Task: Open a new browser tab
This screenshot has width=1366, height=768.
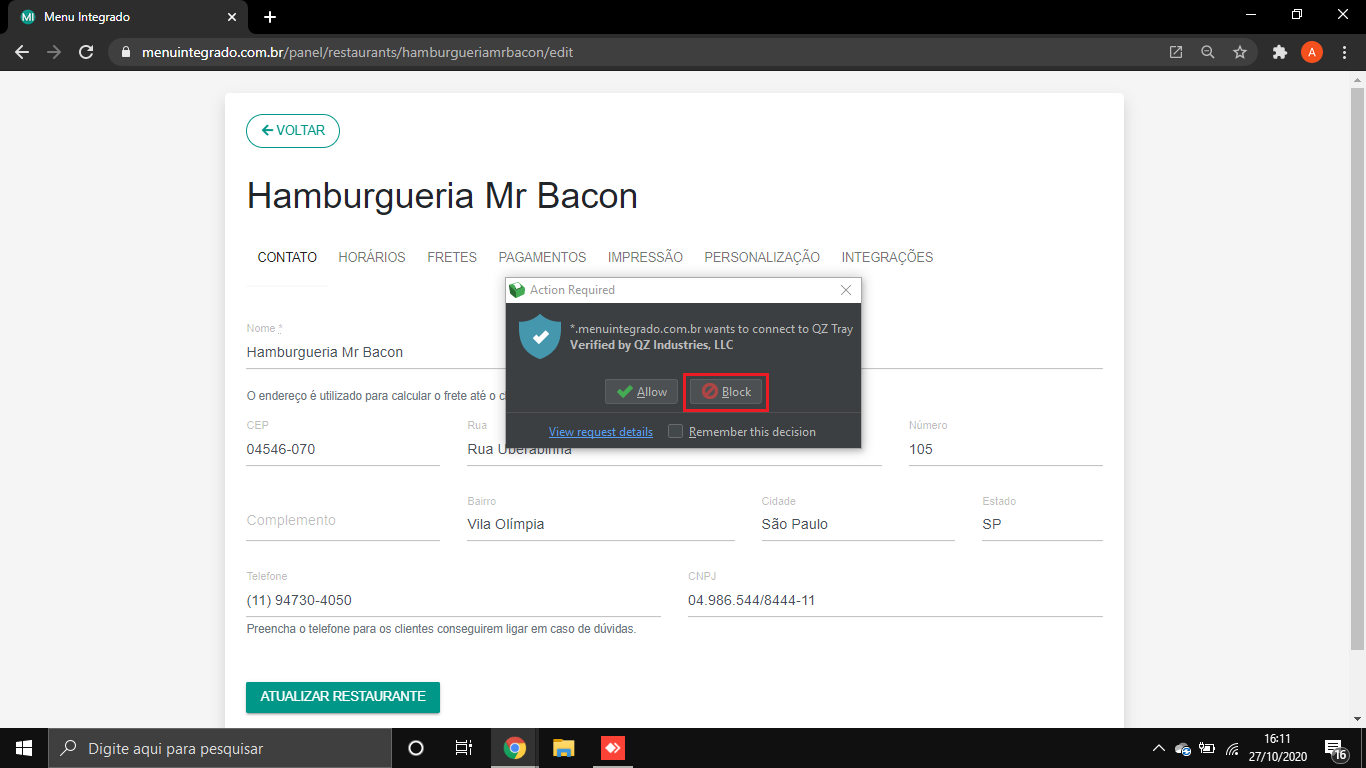Action: click(270, 17)
